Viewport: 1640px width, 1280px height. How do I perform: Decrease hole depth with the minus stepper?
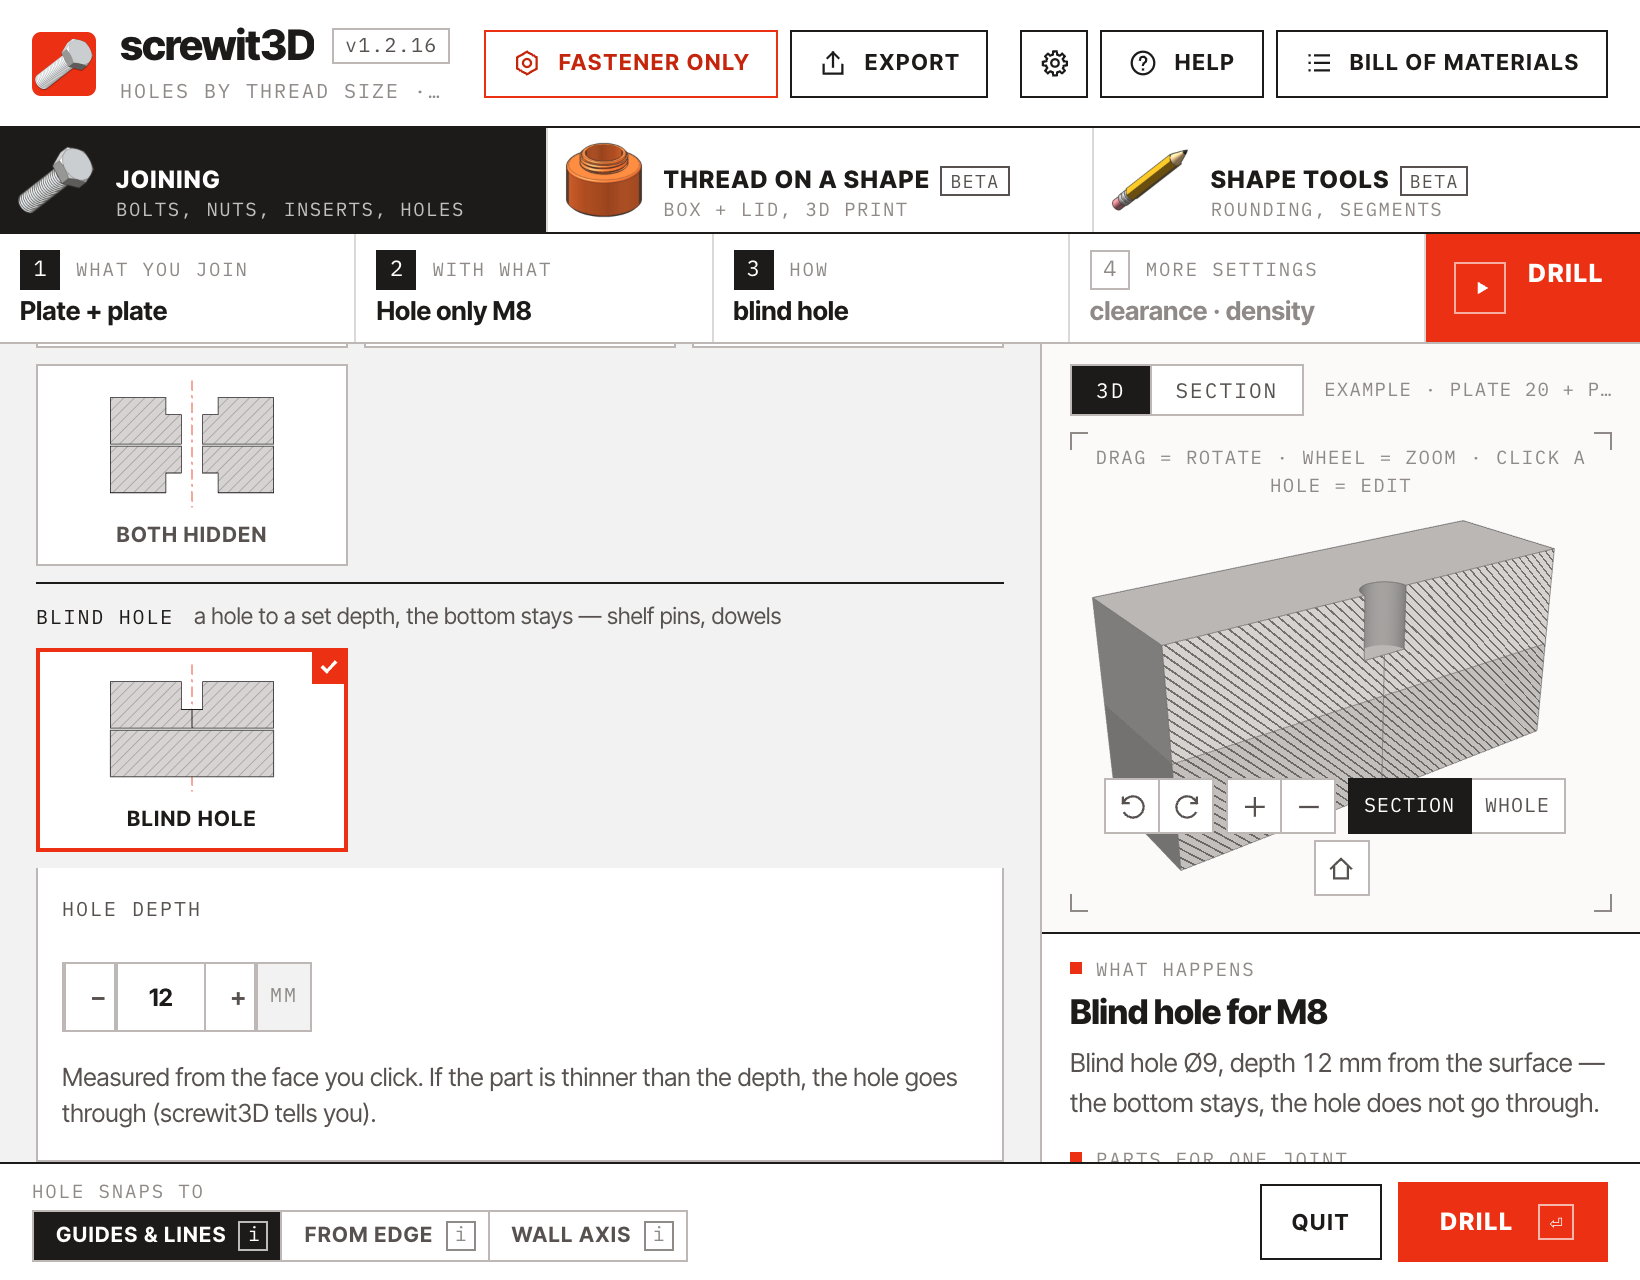click(91, 997)
